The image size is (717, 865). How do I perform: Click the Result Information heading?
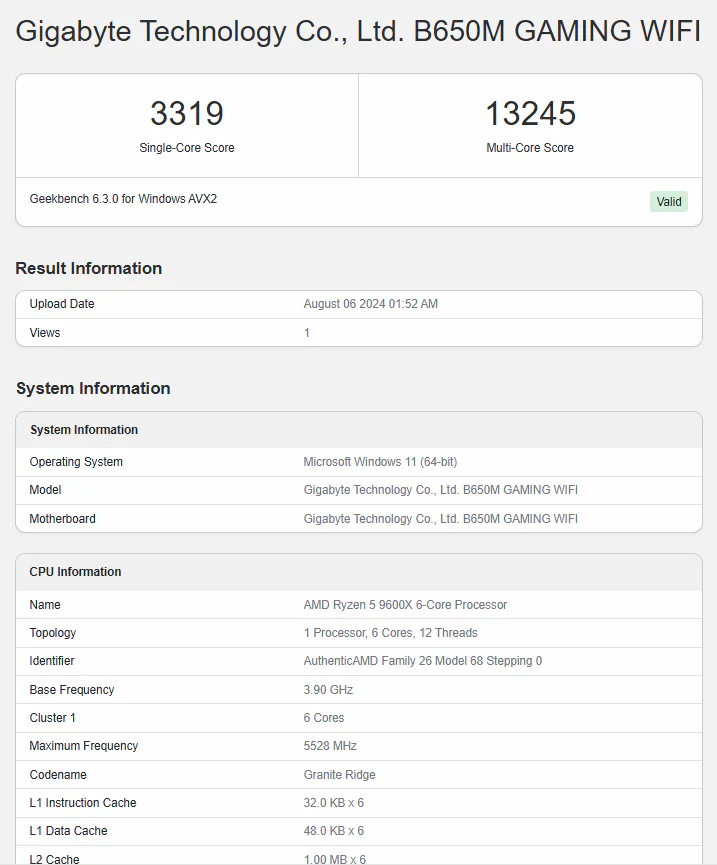89,268
